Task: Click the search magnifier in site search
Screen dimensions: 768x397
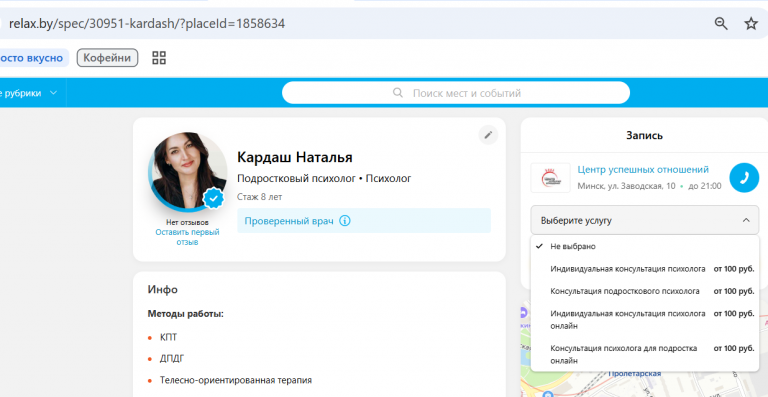Action: pos(398,93)
